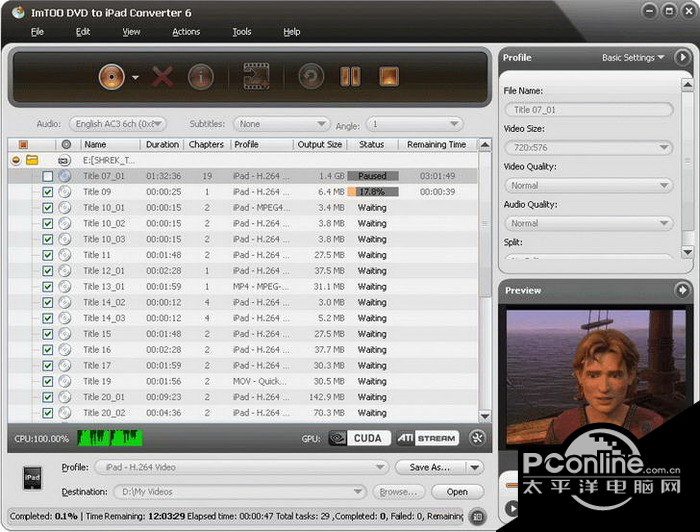The height and width of the screenshot is (532, 700).
Task: Open the Save As arrow dropdown
Action: pos(475,467)
